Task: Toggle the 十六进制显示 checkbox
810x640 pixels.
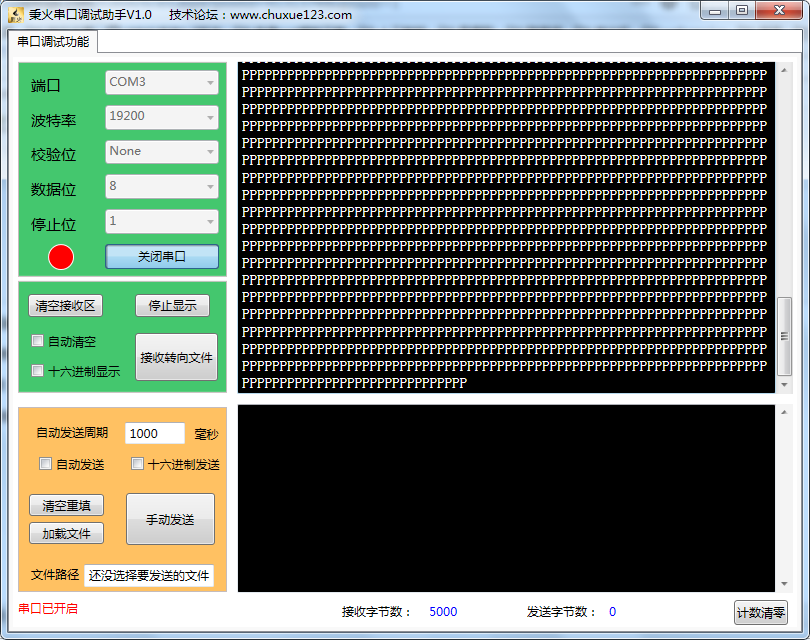Action: click(37, 370)
